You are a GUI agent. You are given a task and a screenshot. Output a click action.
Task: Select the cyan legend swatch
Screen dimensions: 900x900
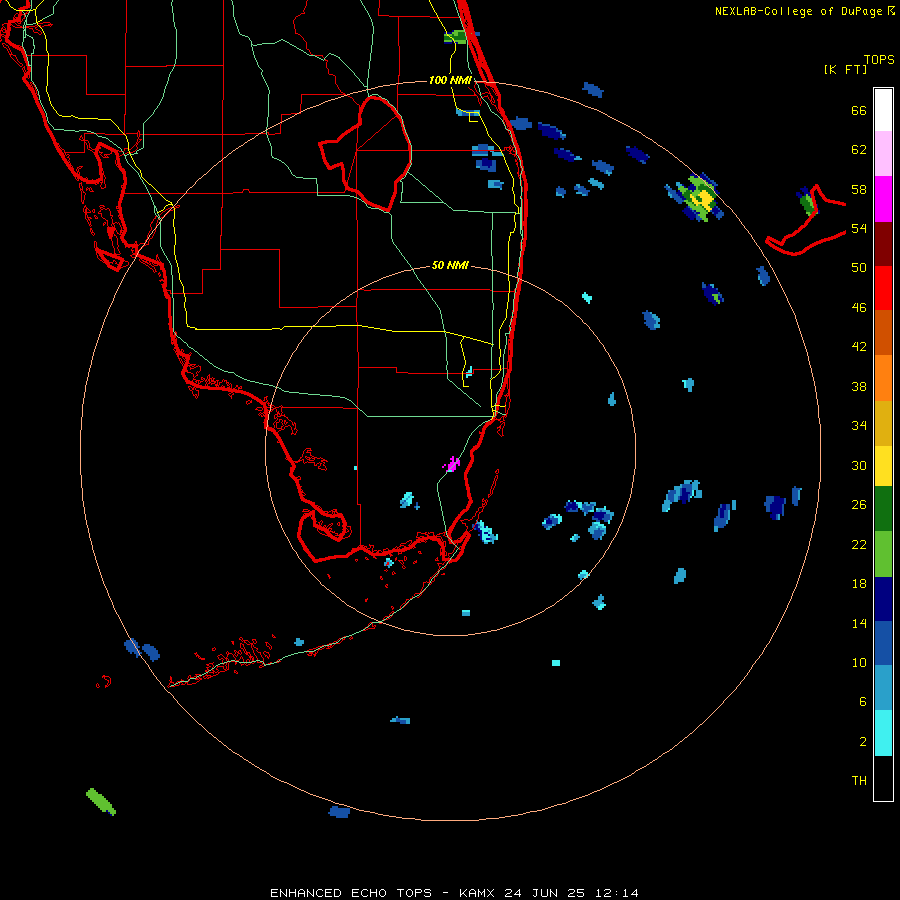883,733
